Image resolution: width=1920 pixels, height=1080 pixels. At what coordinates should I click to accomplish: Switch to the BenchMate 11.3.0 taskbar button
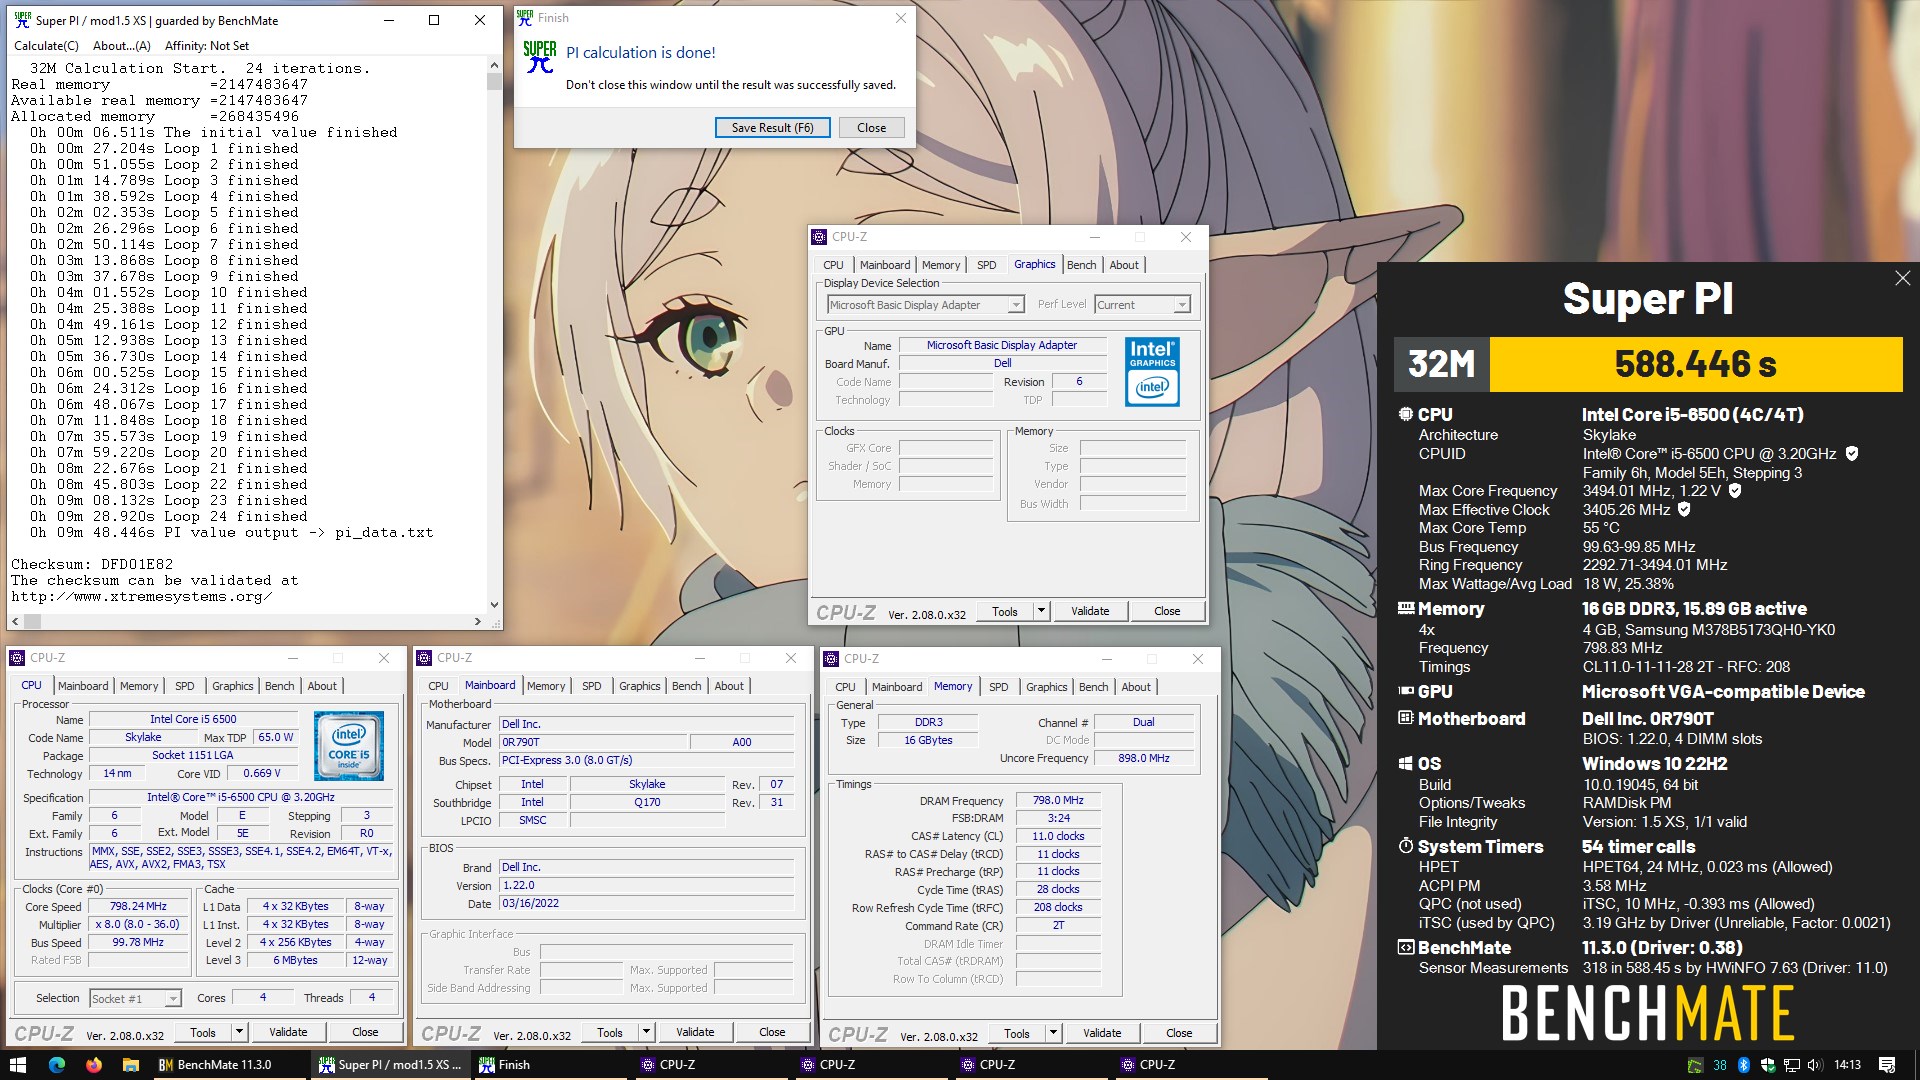[x=229, y=1065]
